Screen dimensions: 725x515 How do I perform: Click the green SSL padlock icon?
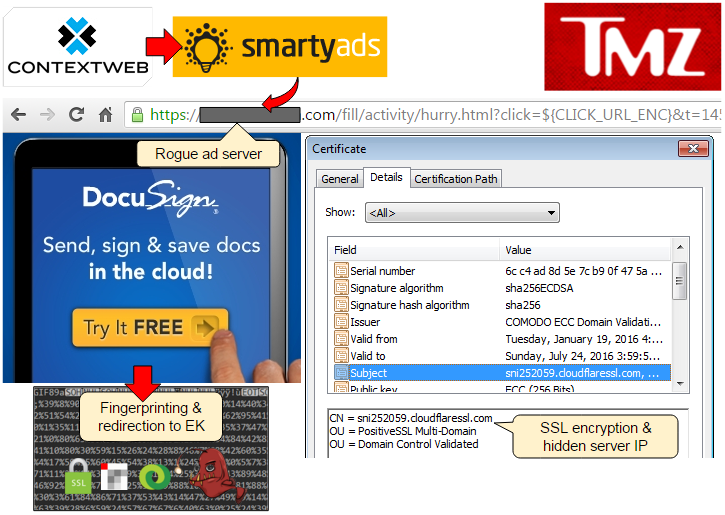[x=78, y=477]
